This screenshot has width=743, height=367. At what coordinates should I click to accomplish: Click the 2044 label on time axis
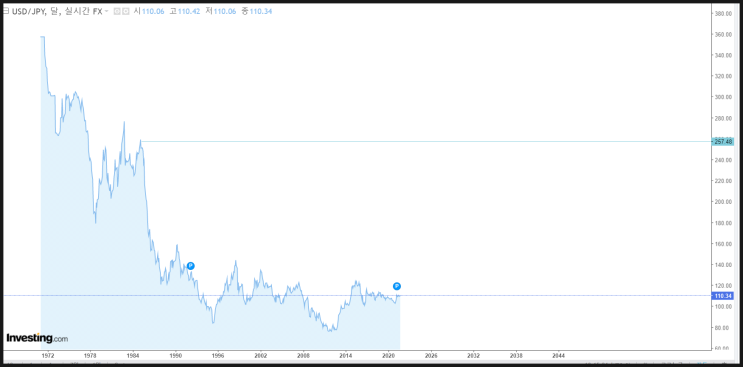(x=559, y=355)
